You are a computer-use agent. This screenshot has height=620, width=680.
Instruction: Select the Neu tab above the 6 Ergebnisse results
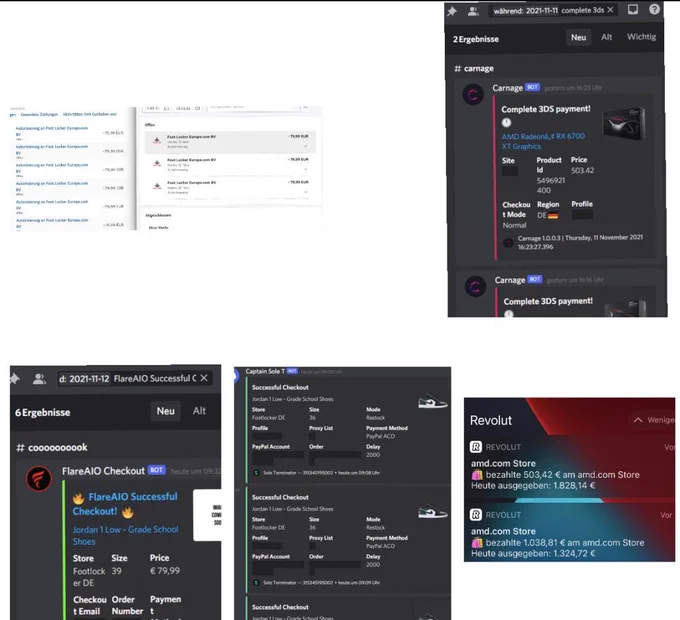pyautogui.click(x=166, y=411)
